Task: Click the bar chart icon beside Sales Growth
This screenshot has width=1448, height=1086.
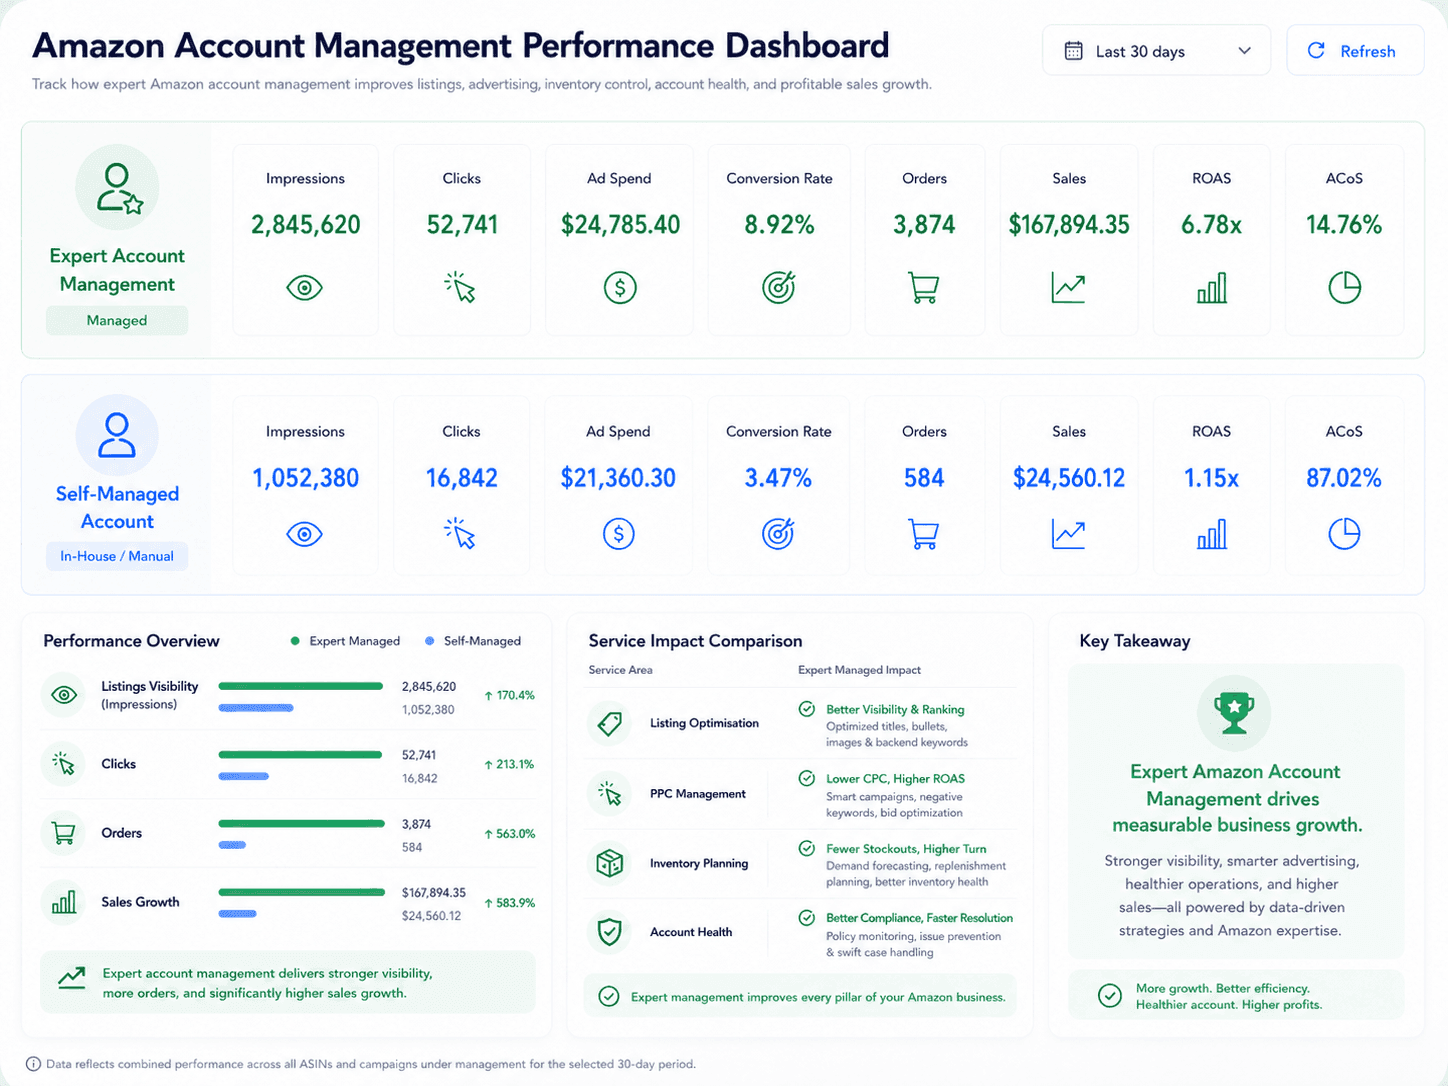Action: tap(64, 902)
